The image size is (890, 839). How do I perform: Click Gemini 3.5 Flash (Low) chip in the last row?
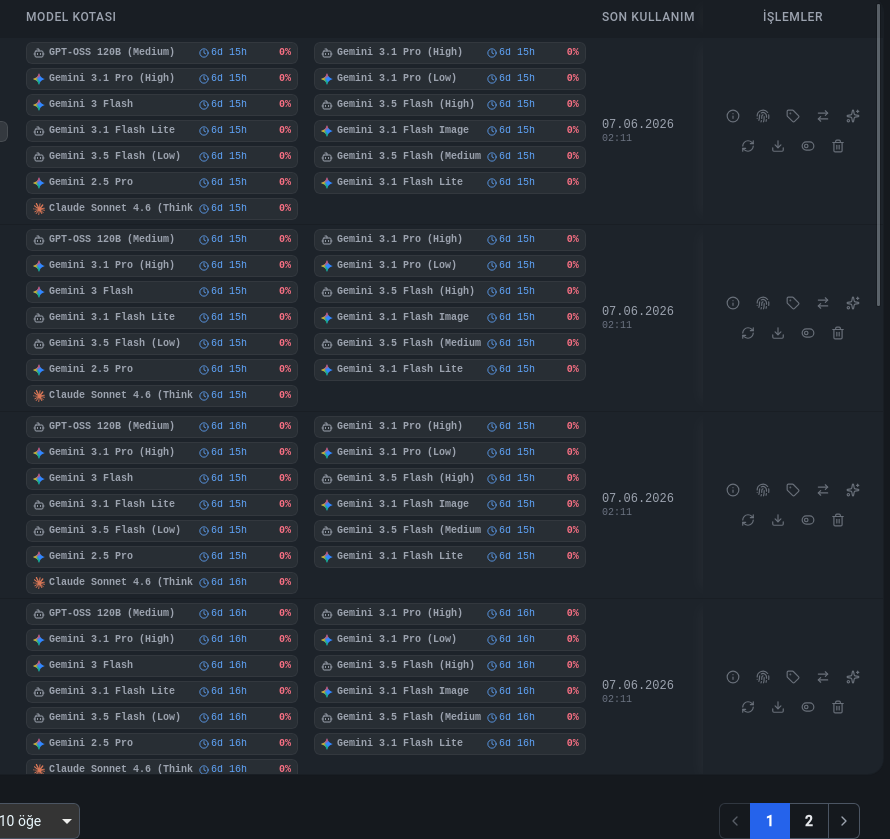[x=162, y=718]
